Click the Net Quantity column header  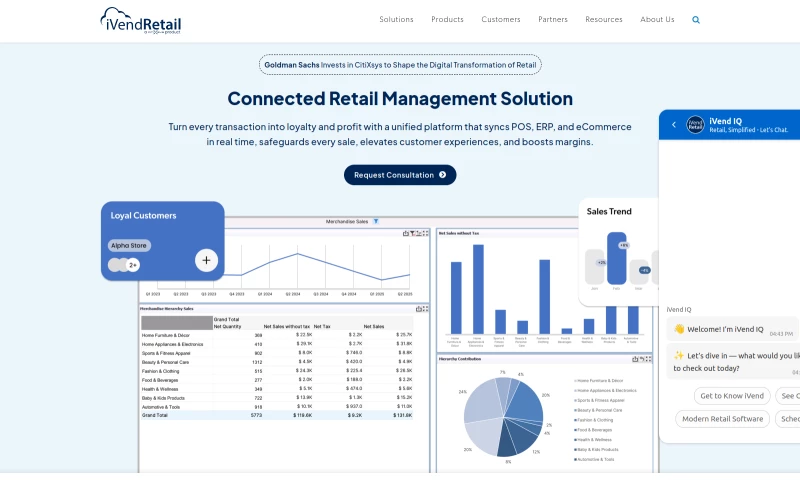228,326
